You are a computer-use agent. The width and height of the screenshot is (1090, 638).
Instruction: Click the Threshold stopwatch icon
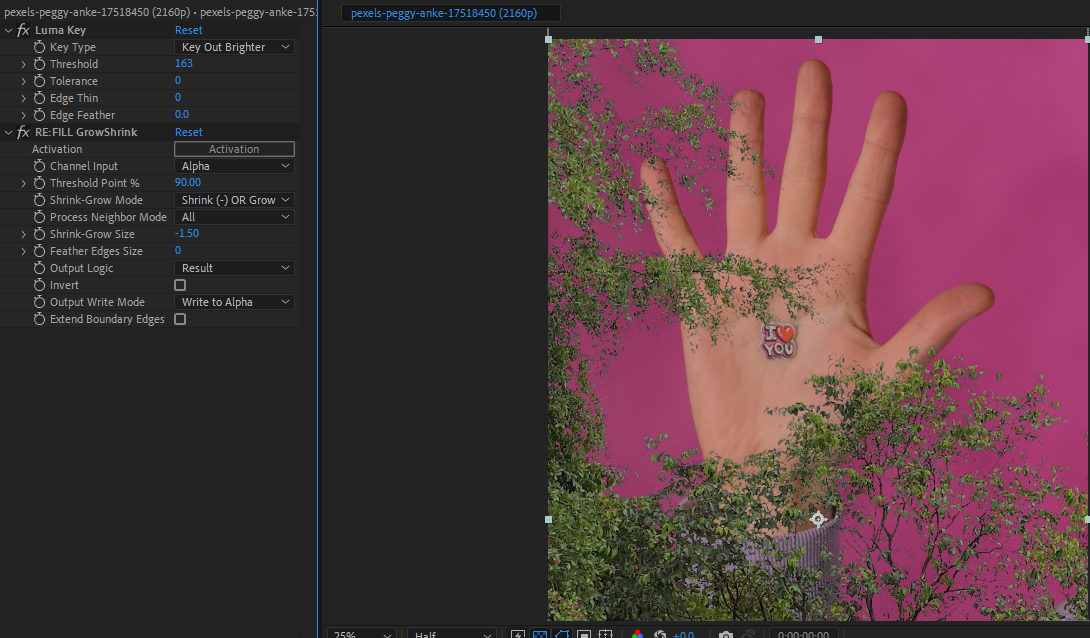coord(40,64)
